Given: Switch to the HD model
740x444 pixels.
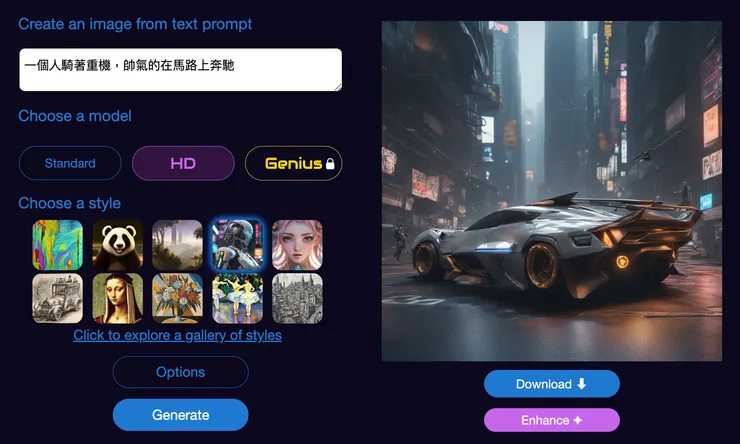Looking at the screenshot, I should click(x=183, y=163).
